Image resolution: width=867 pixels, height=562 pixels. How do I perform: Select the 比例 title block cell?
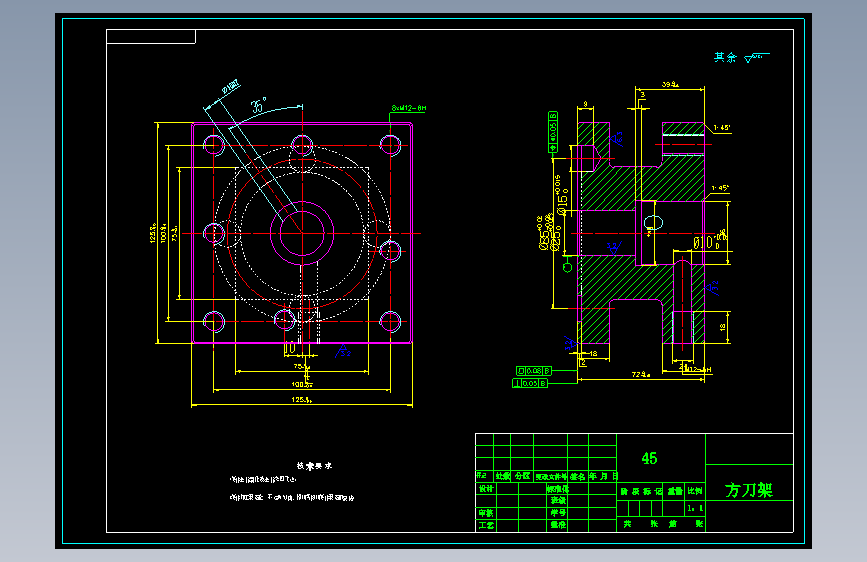[695, 491]
